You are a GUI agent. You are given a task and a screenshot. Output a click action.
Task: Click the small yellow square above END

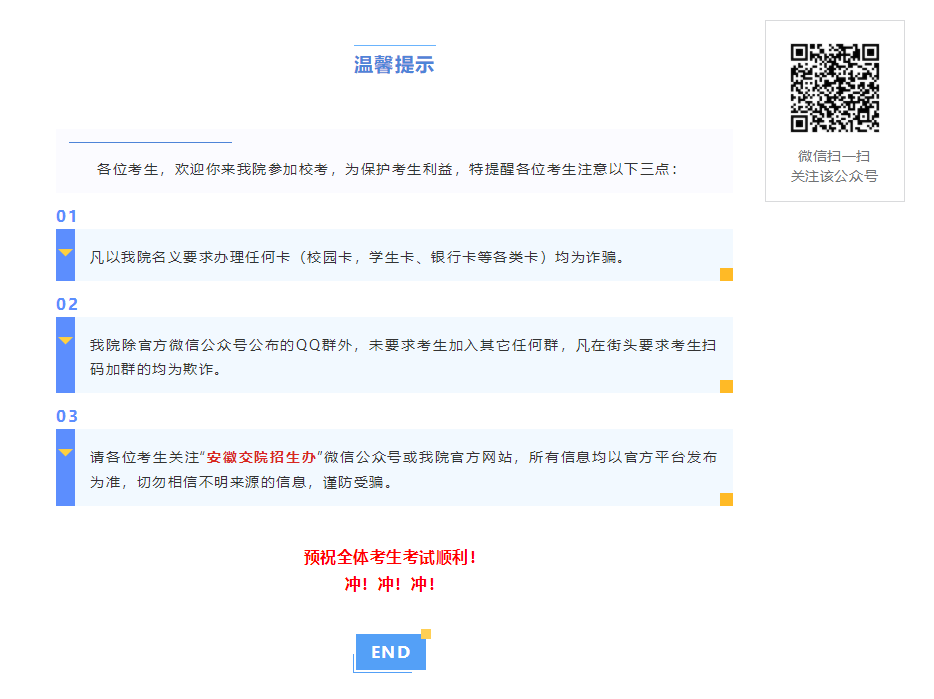[x=426, y=634]
